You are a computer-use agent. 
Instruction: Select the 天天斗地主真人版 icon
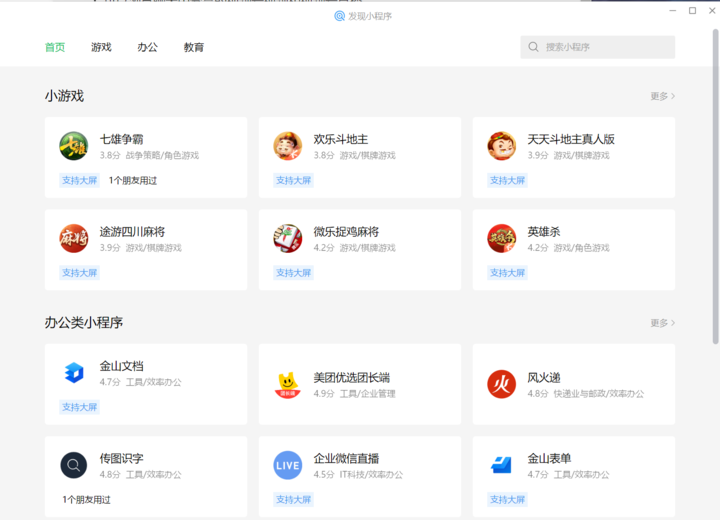[501, 146]
